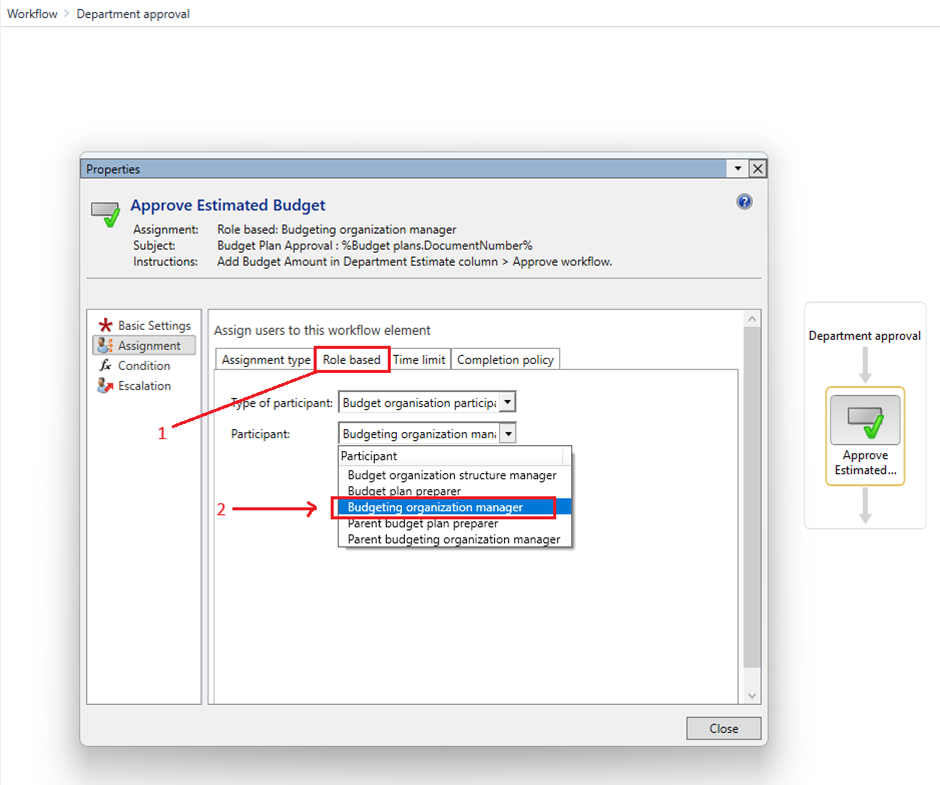Select the Approve Estimated workflow node icon
Screen dimensions: 940x785
point(864,420)
